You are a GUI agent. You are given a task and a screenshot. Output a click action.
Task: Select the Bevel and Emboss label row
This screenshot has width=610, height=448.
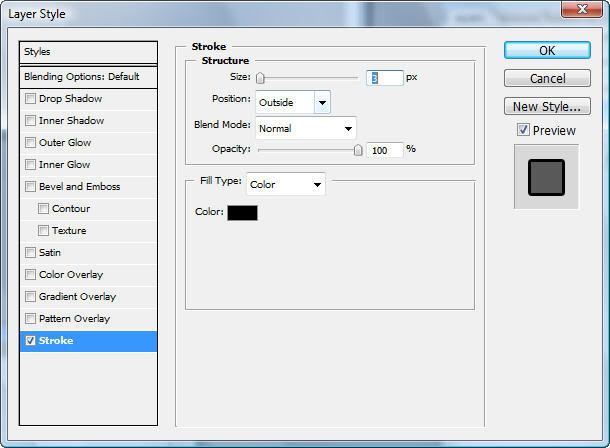point(88,187)
